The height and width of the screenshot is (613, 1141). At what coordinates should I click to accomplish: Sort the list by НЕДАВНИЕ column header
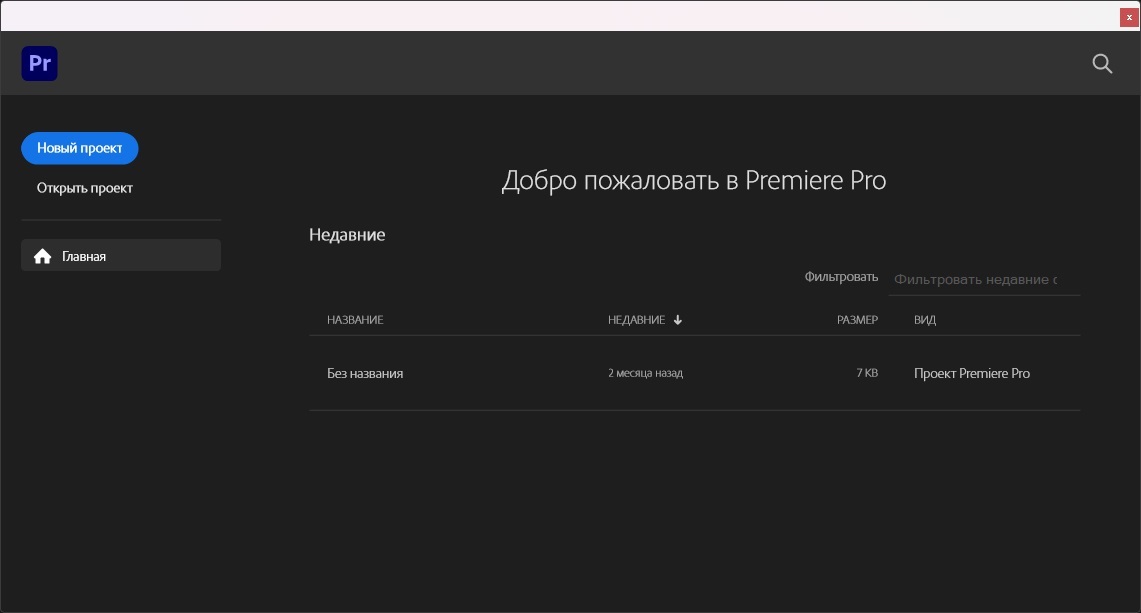click(636, 320)
